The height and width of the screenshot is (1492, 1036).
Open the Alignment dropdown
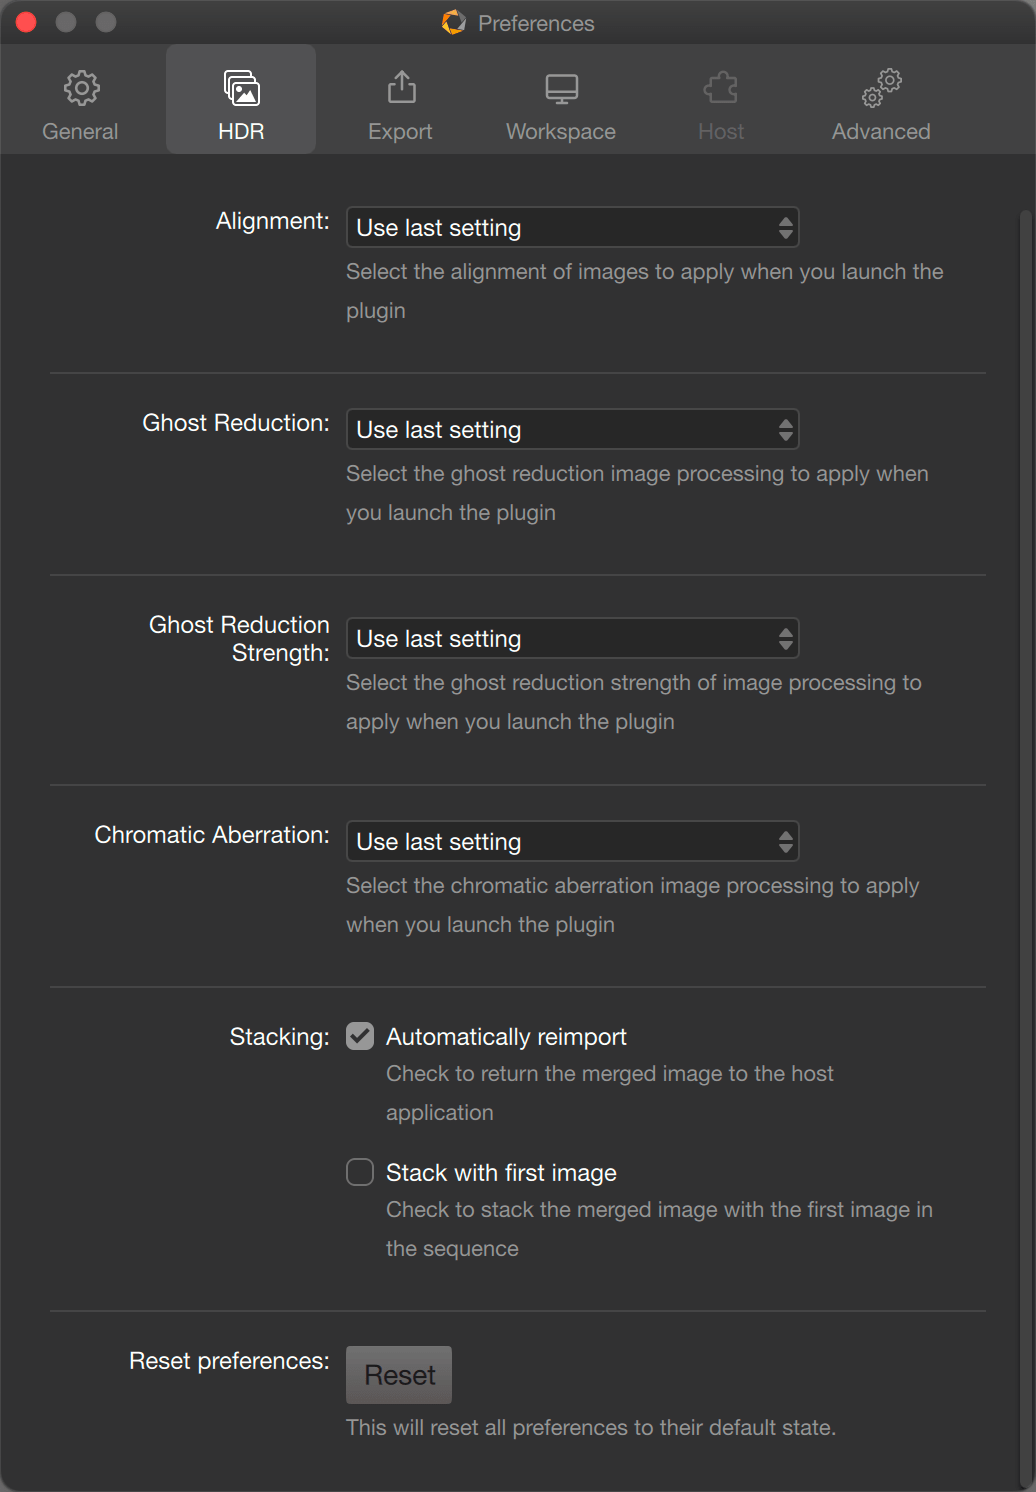point(573,228)
